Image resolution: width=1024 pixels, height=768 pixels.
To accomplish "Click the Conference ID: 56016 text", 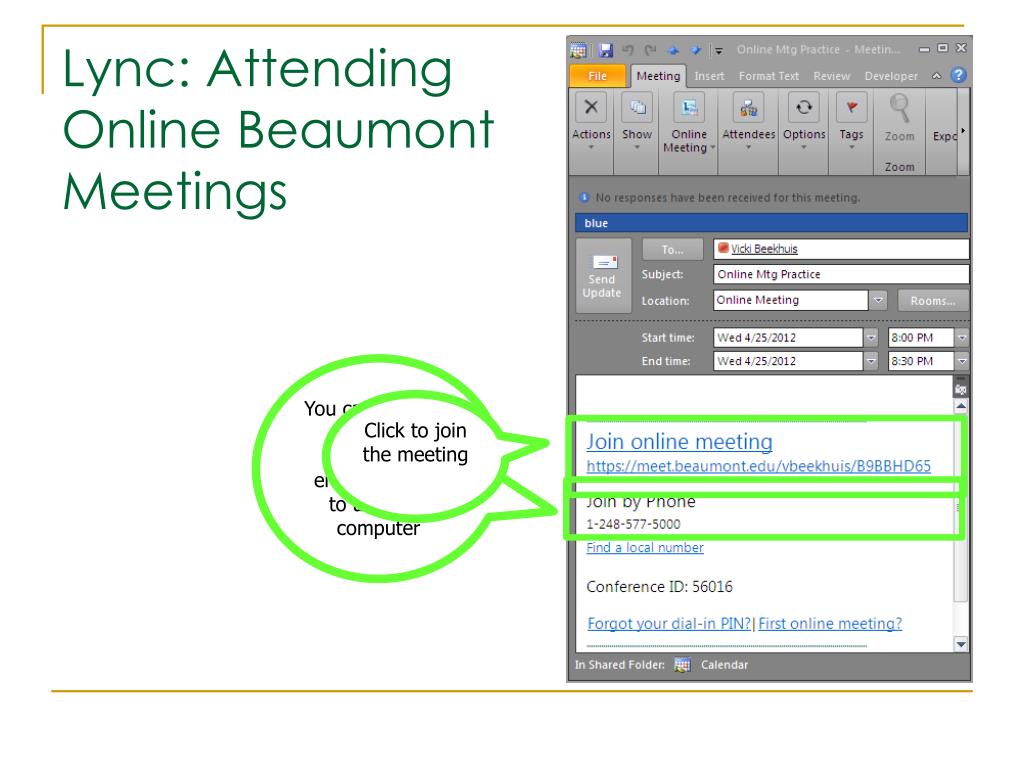I will [659, 586].
